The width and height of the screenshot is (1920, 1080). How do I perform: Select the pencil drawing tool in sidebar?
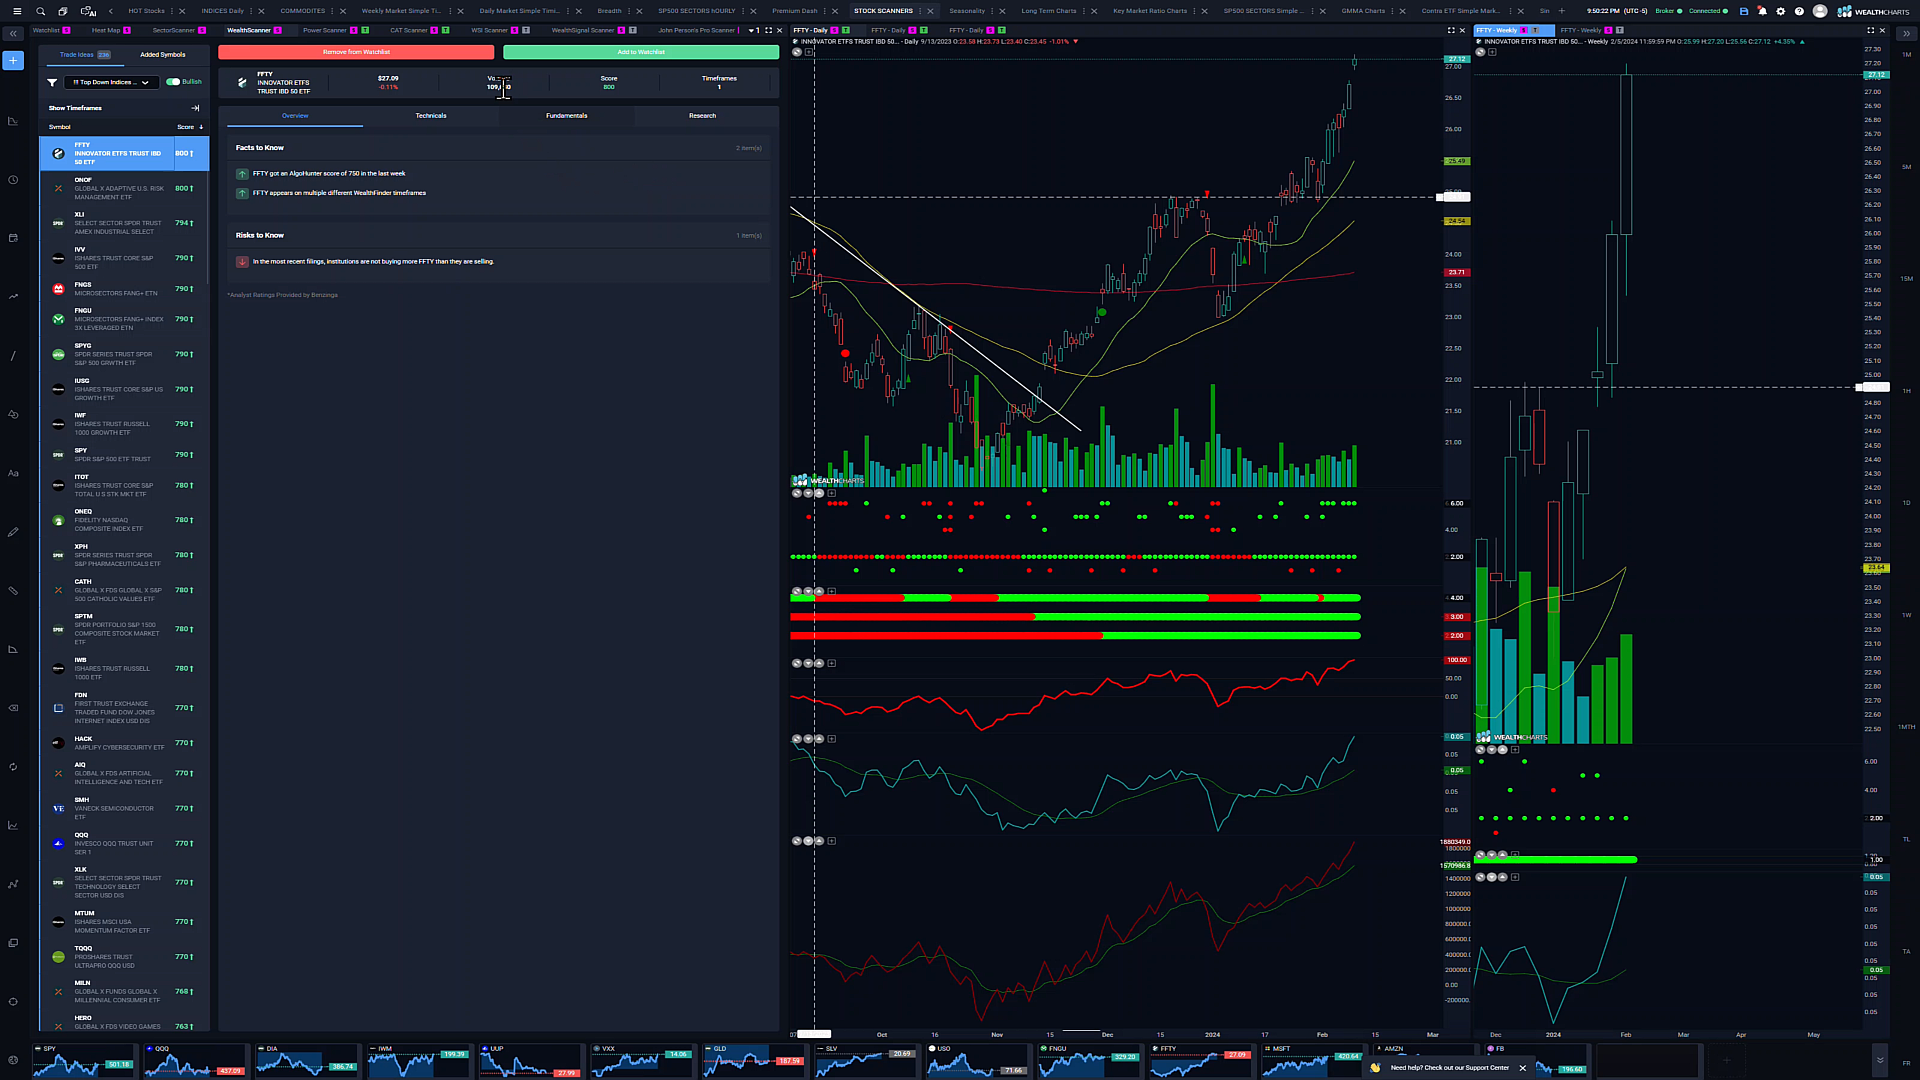(x=13, y=532)
